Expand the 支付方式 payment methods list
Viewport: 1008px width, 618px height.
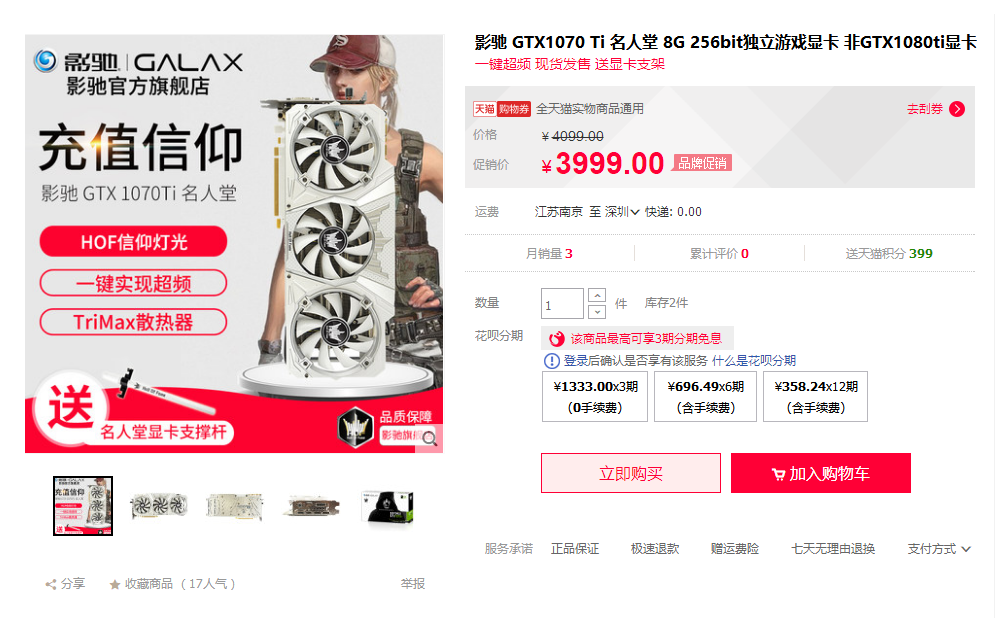tap(939, 549)
